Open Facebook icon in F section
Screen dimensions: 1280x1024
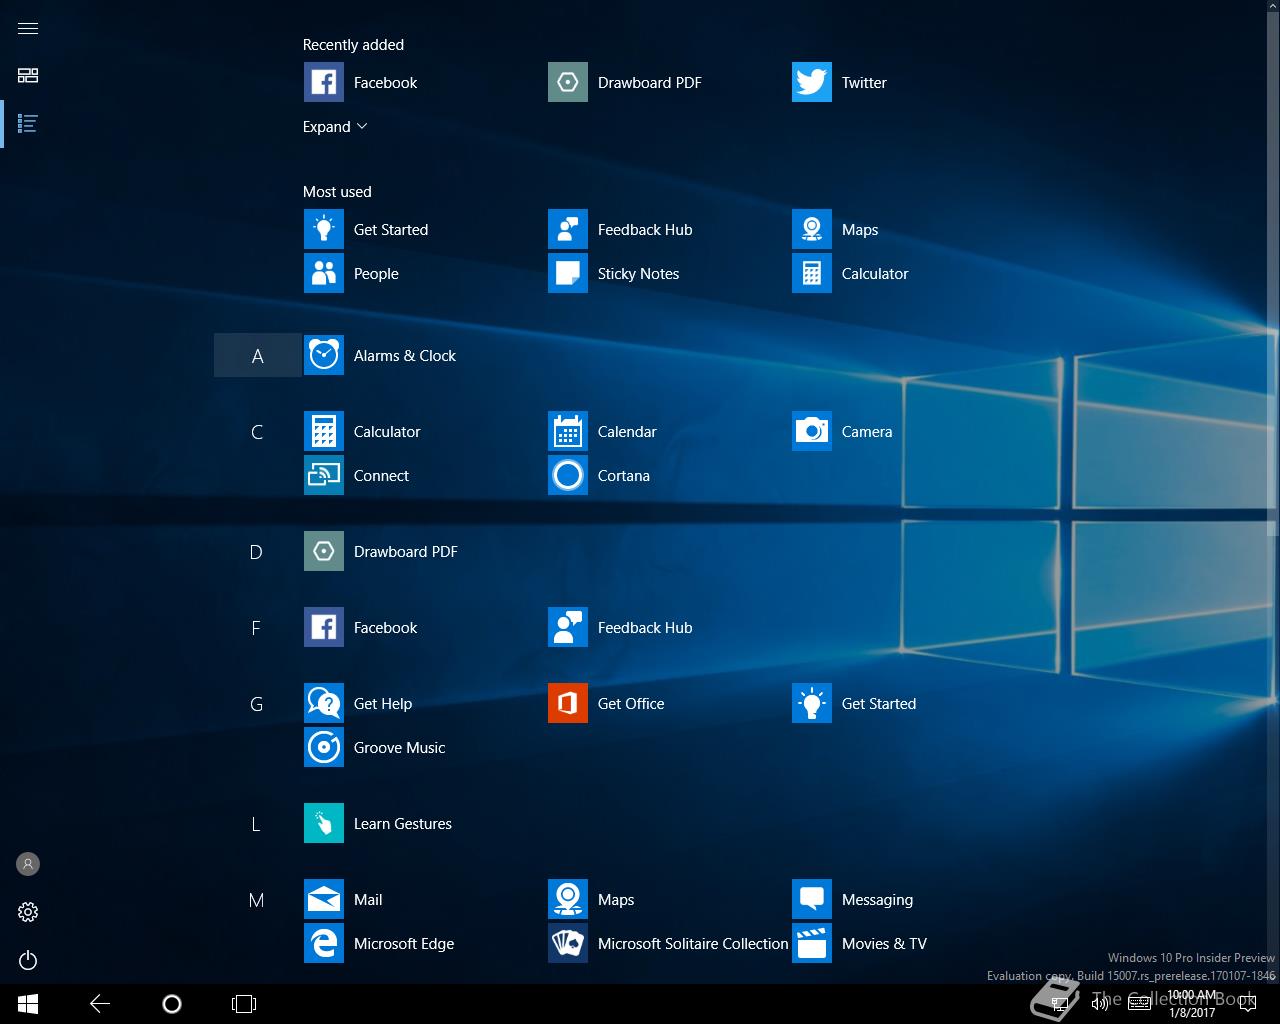(324, 627)
